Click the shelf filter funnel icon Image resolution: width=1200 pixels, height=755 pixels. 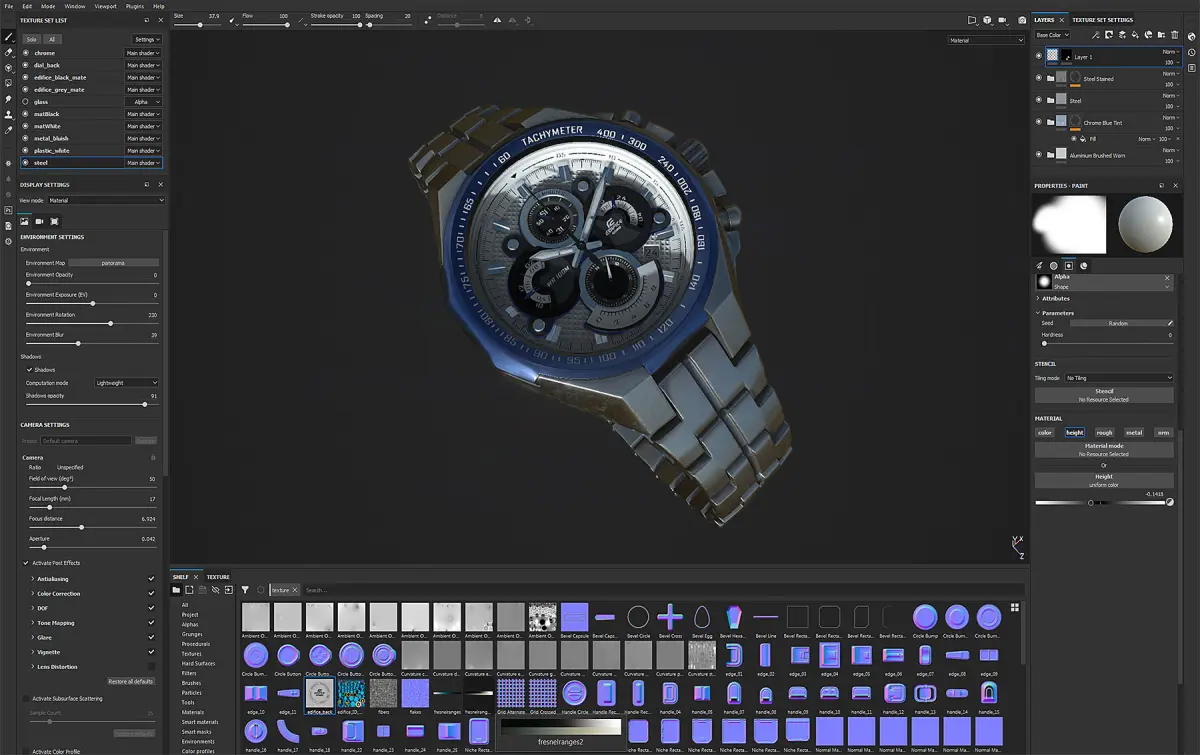245,590
